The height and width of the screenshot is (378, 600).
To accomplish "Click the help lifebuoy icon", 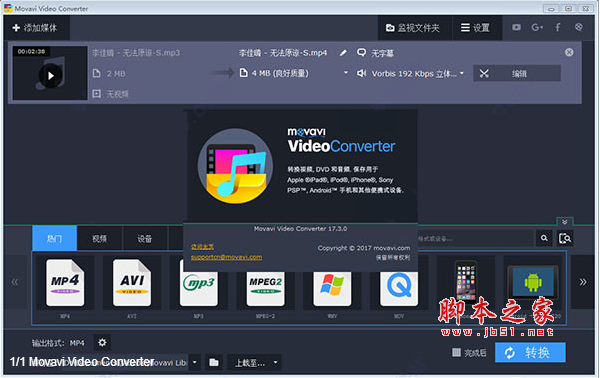I will [579, 27].
